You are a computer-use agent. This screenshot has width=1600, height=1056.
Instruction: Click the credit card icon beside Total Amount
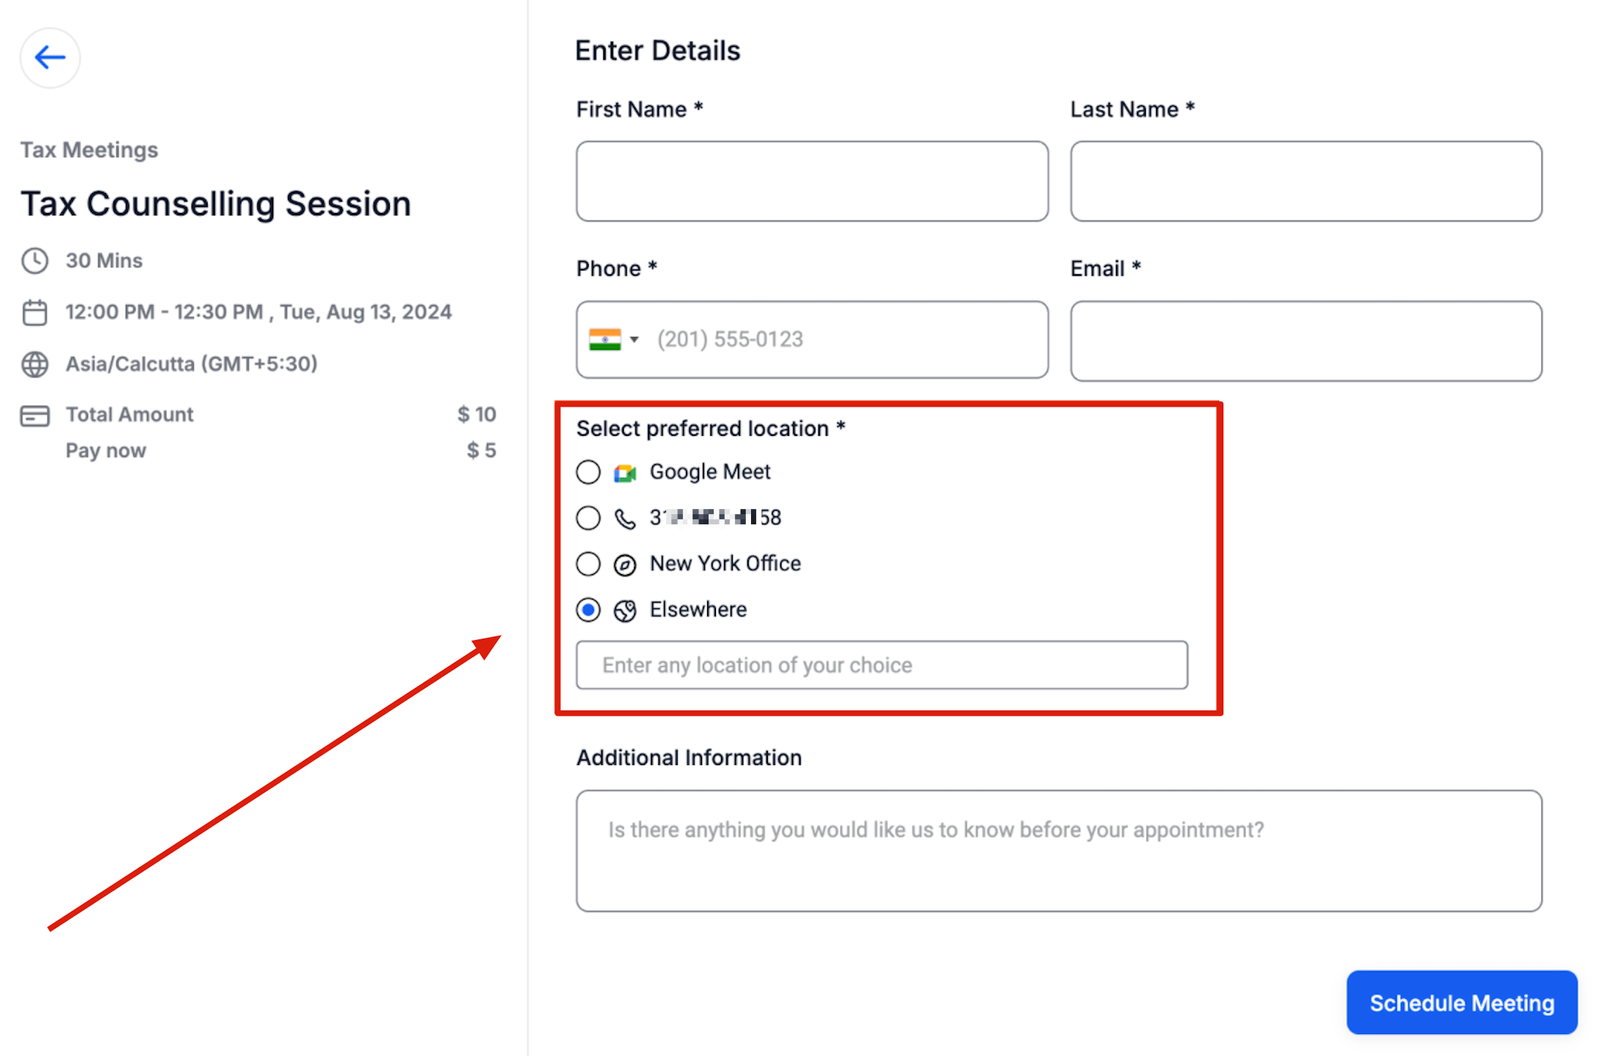point(35,415)
